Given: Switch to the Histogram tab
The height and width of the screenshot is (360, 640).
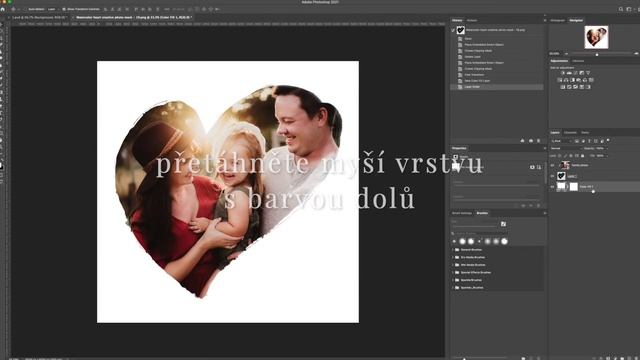Looking at the screenshot, I should (x=557, y=20).
